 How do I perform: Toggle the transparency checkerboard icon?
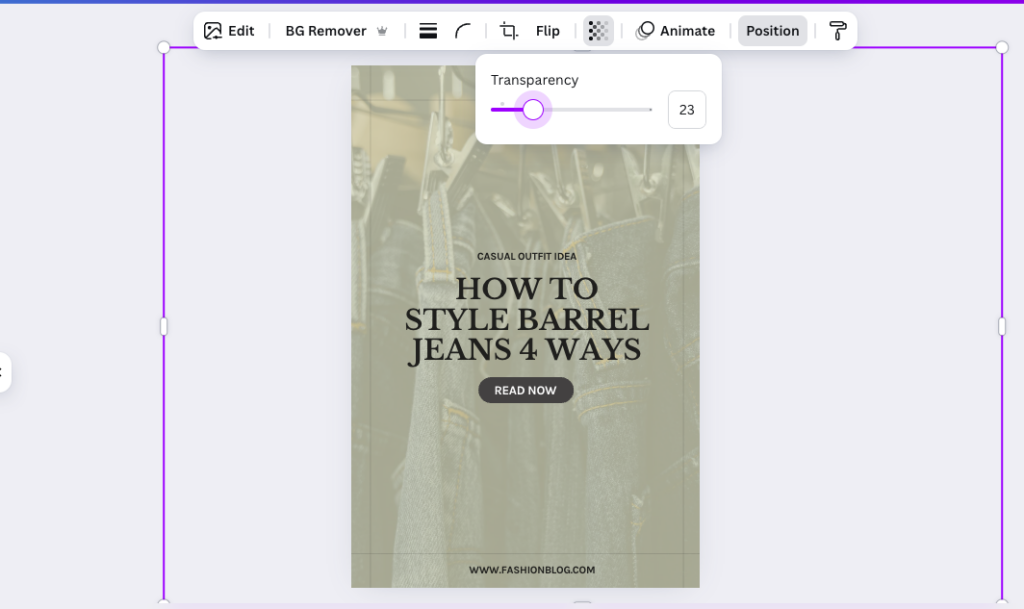click(598, 31)
